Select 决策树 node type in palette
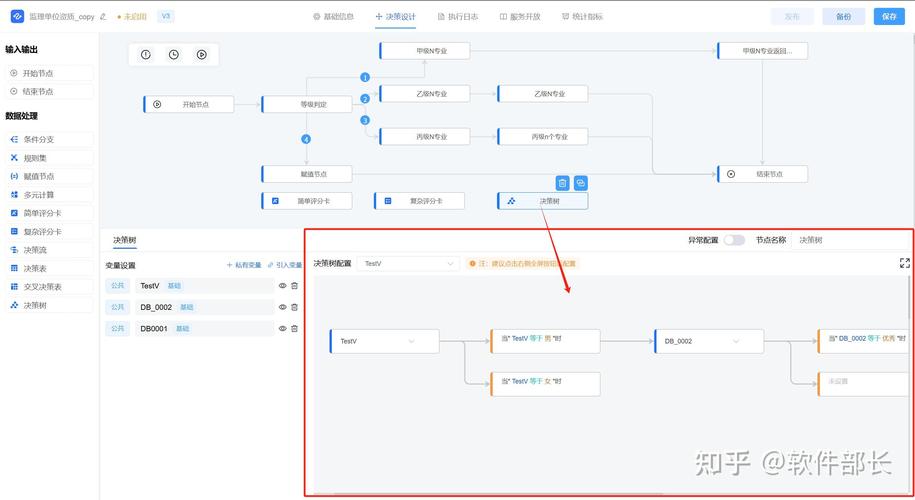 pyautogui.click(x=50, y=305)
